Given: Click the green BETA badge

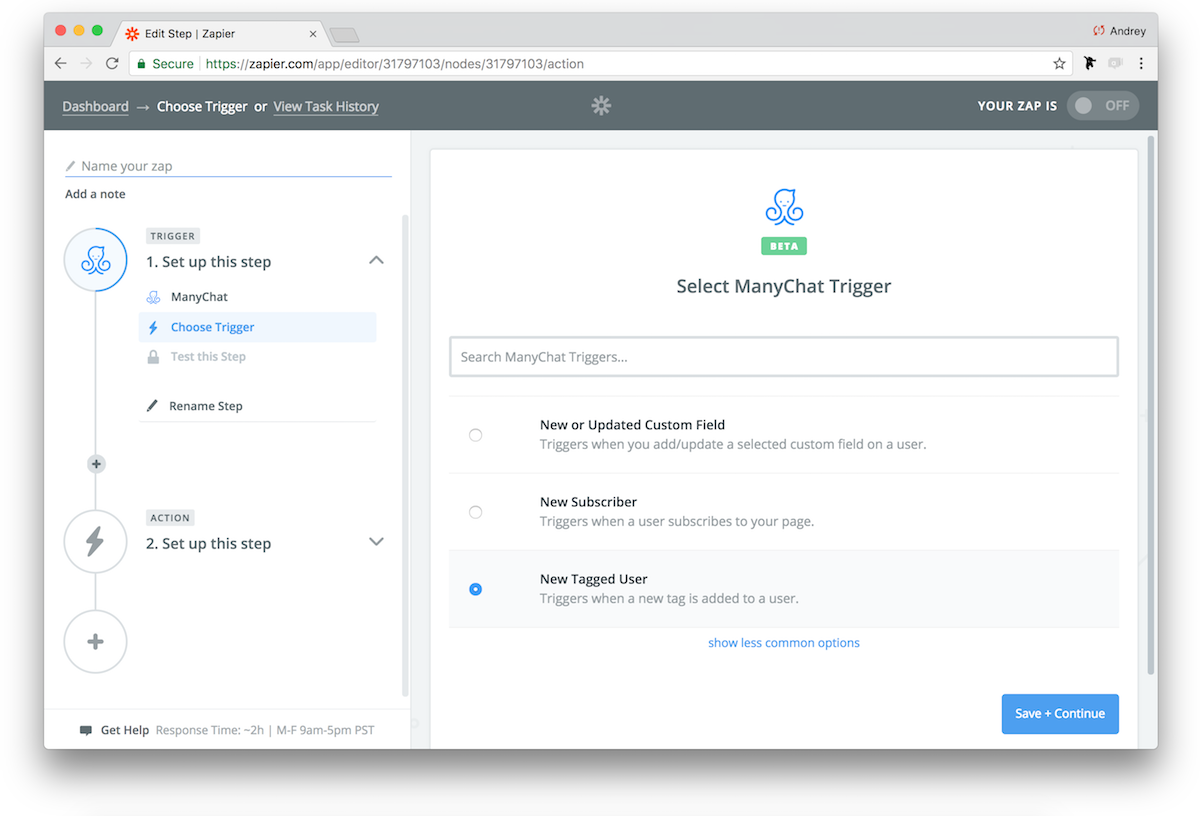Looking at the screenshot, I should pos(784,246).
